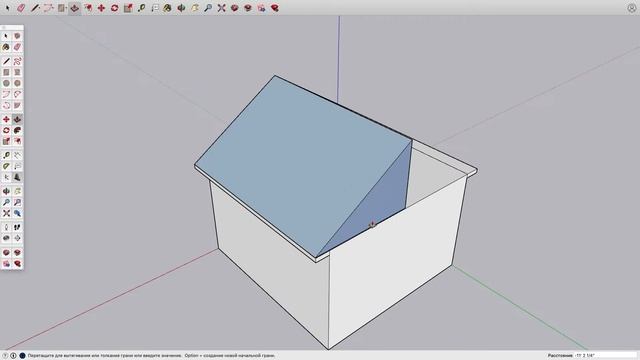Activate Orbit in left tool palette
The height and width of the screenshot is (360, 640).
(6, 191)
